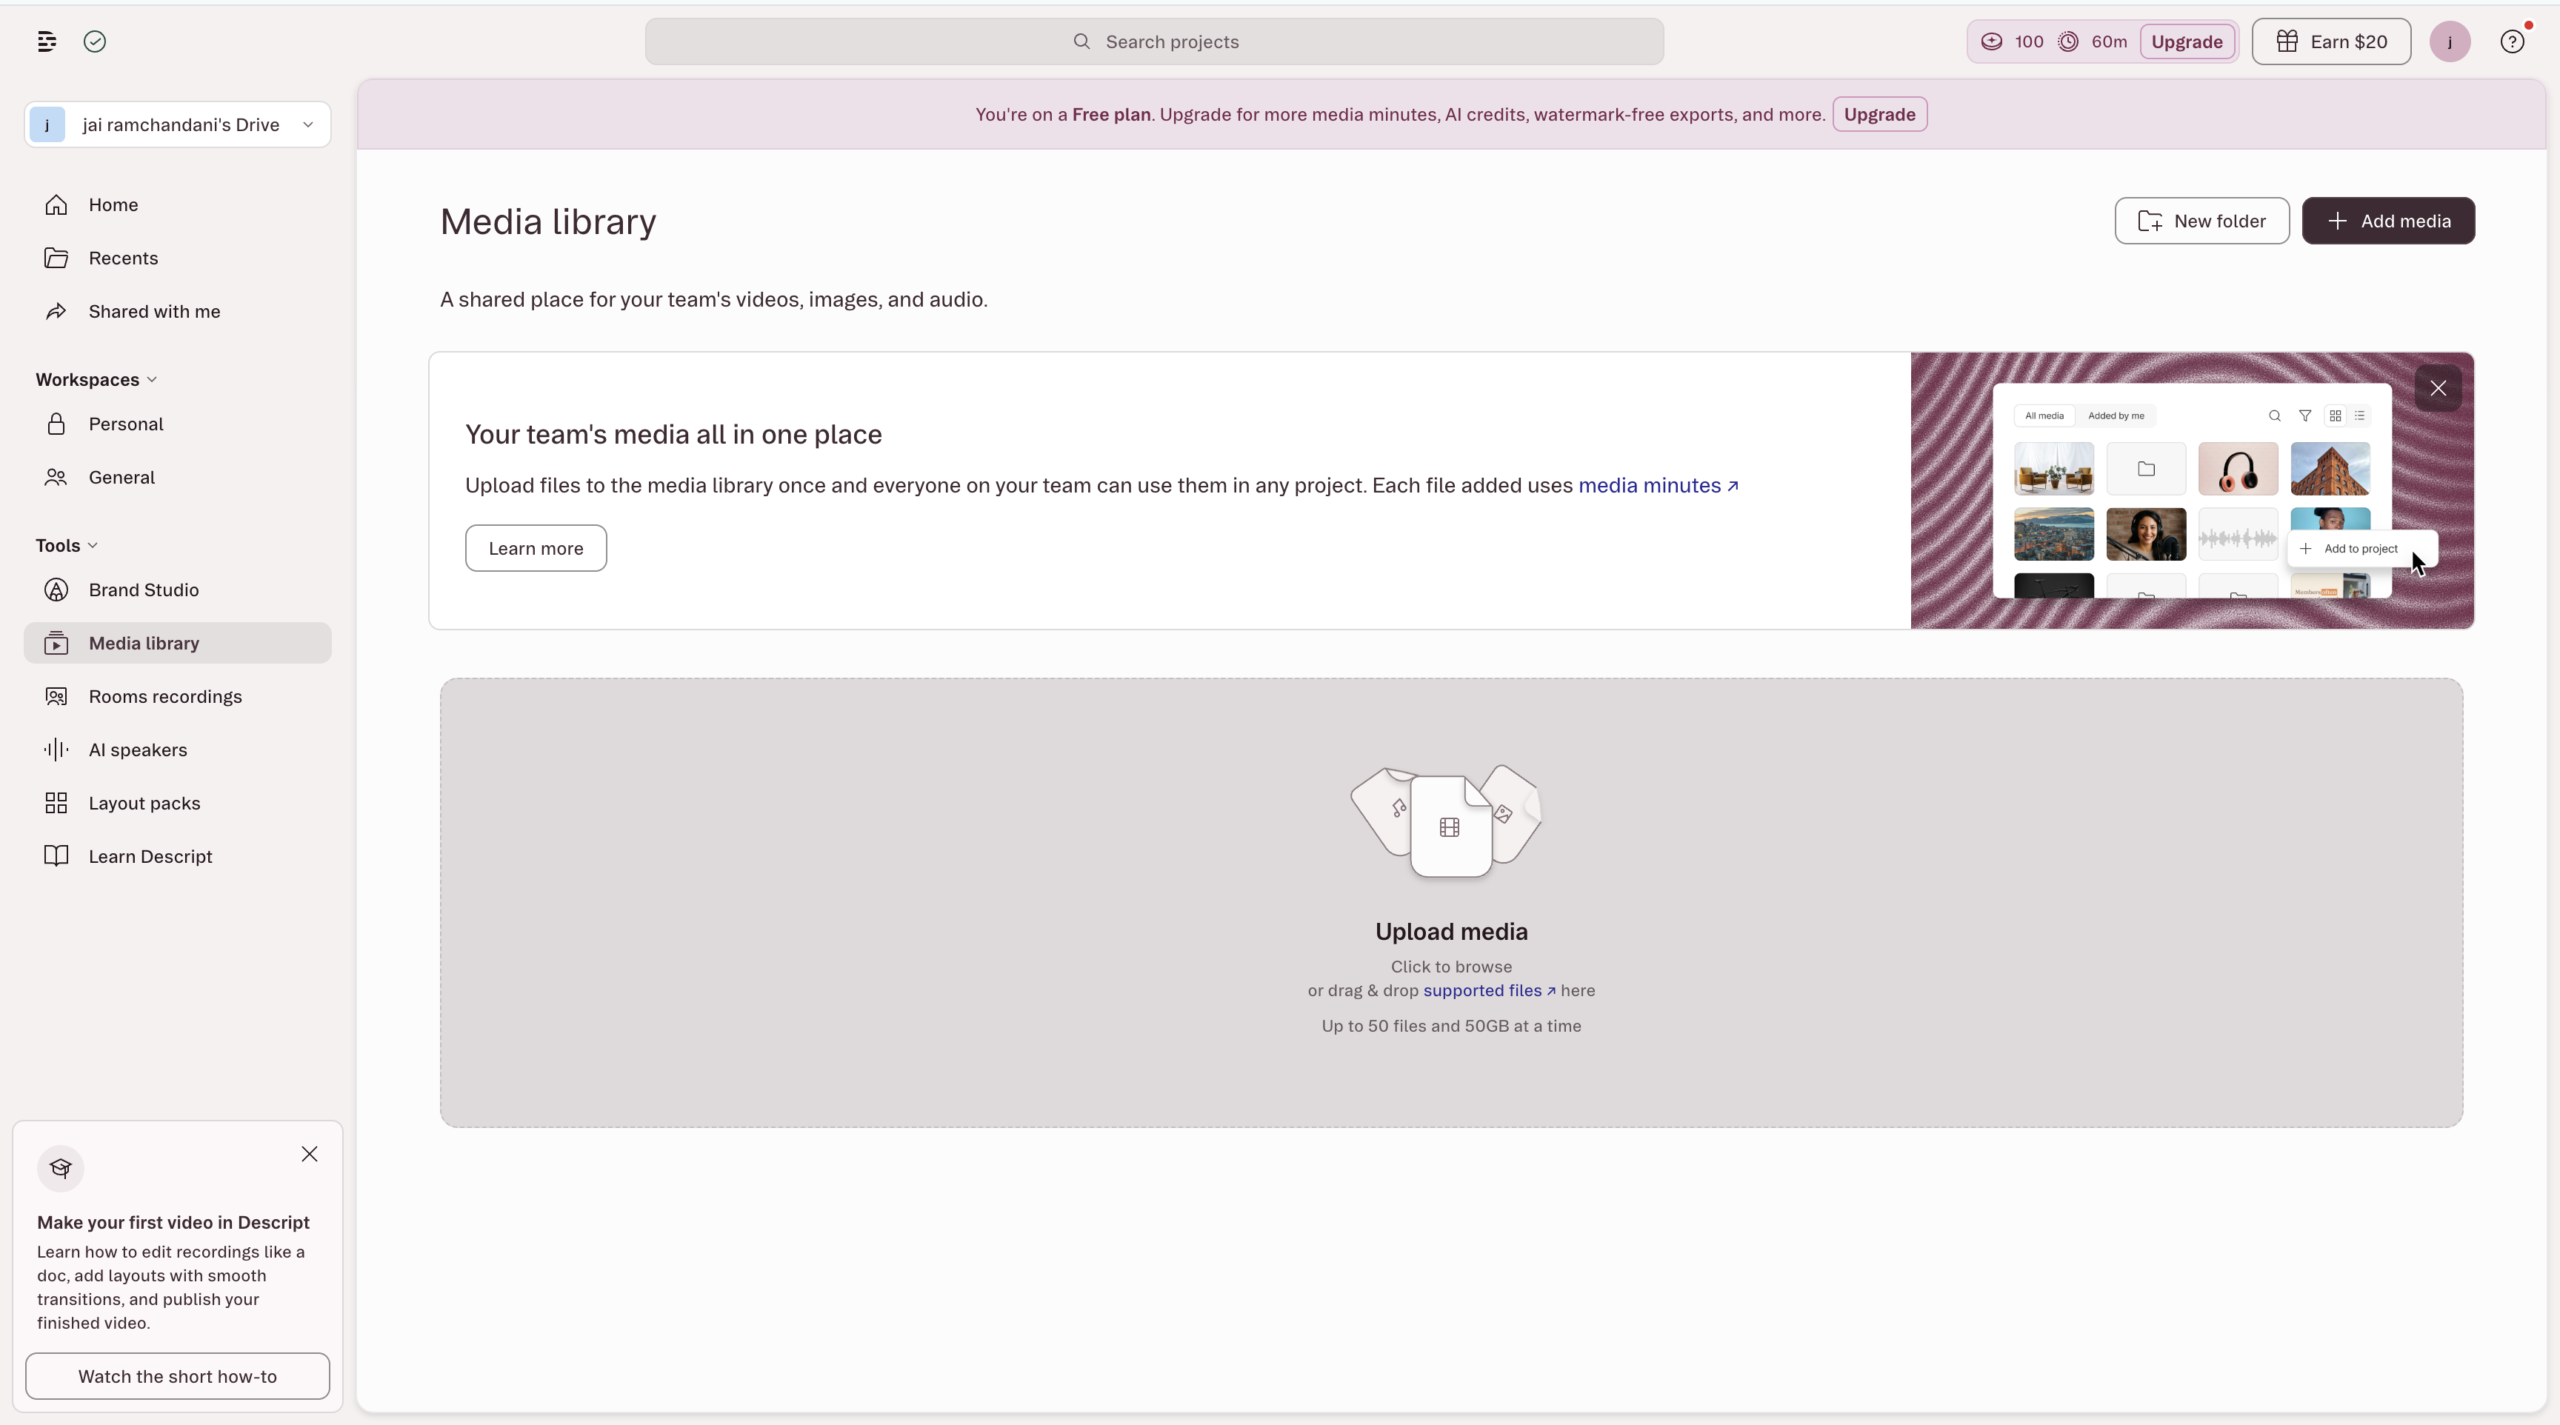The height and width of the screenshot is (1425, 2560).
Task: Open Brand Studio tool
Action: (x=178, y=590)
